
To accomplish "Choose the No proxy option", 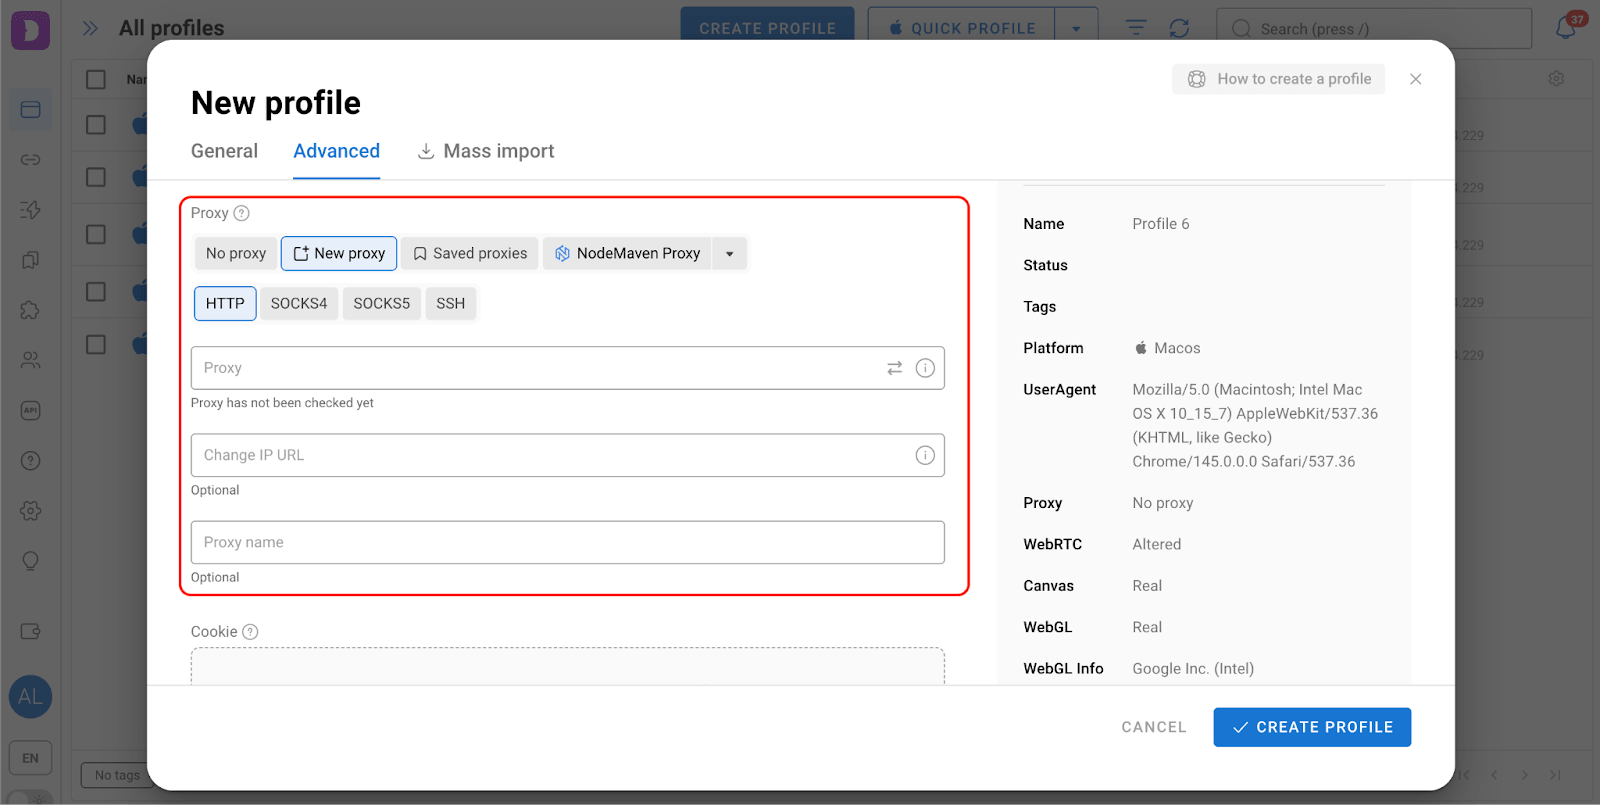I will point(236,253).
